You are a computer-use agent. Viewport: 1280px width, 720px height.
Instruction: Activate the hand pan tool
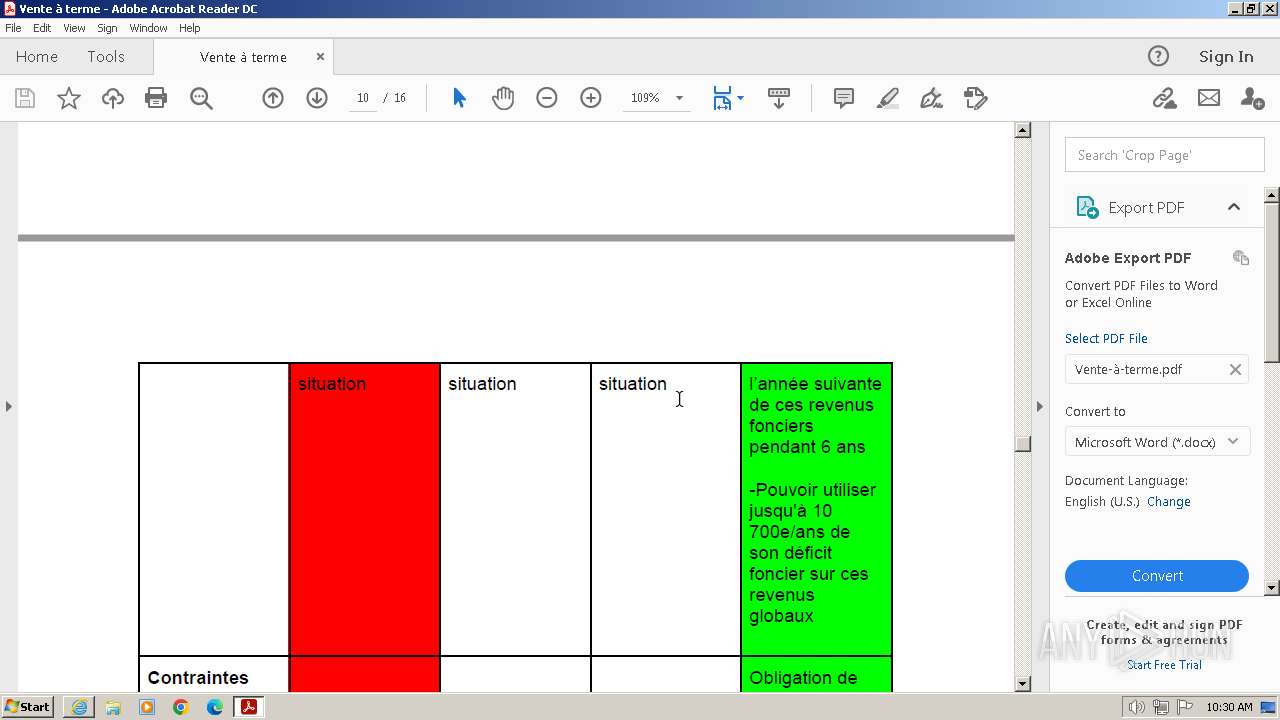503,98
